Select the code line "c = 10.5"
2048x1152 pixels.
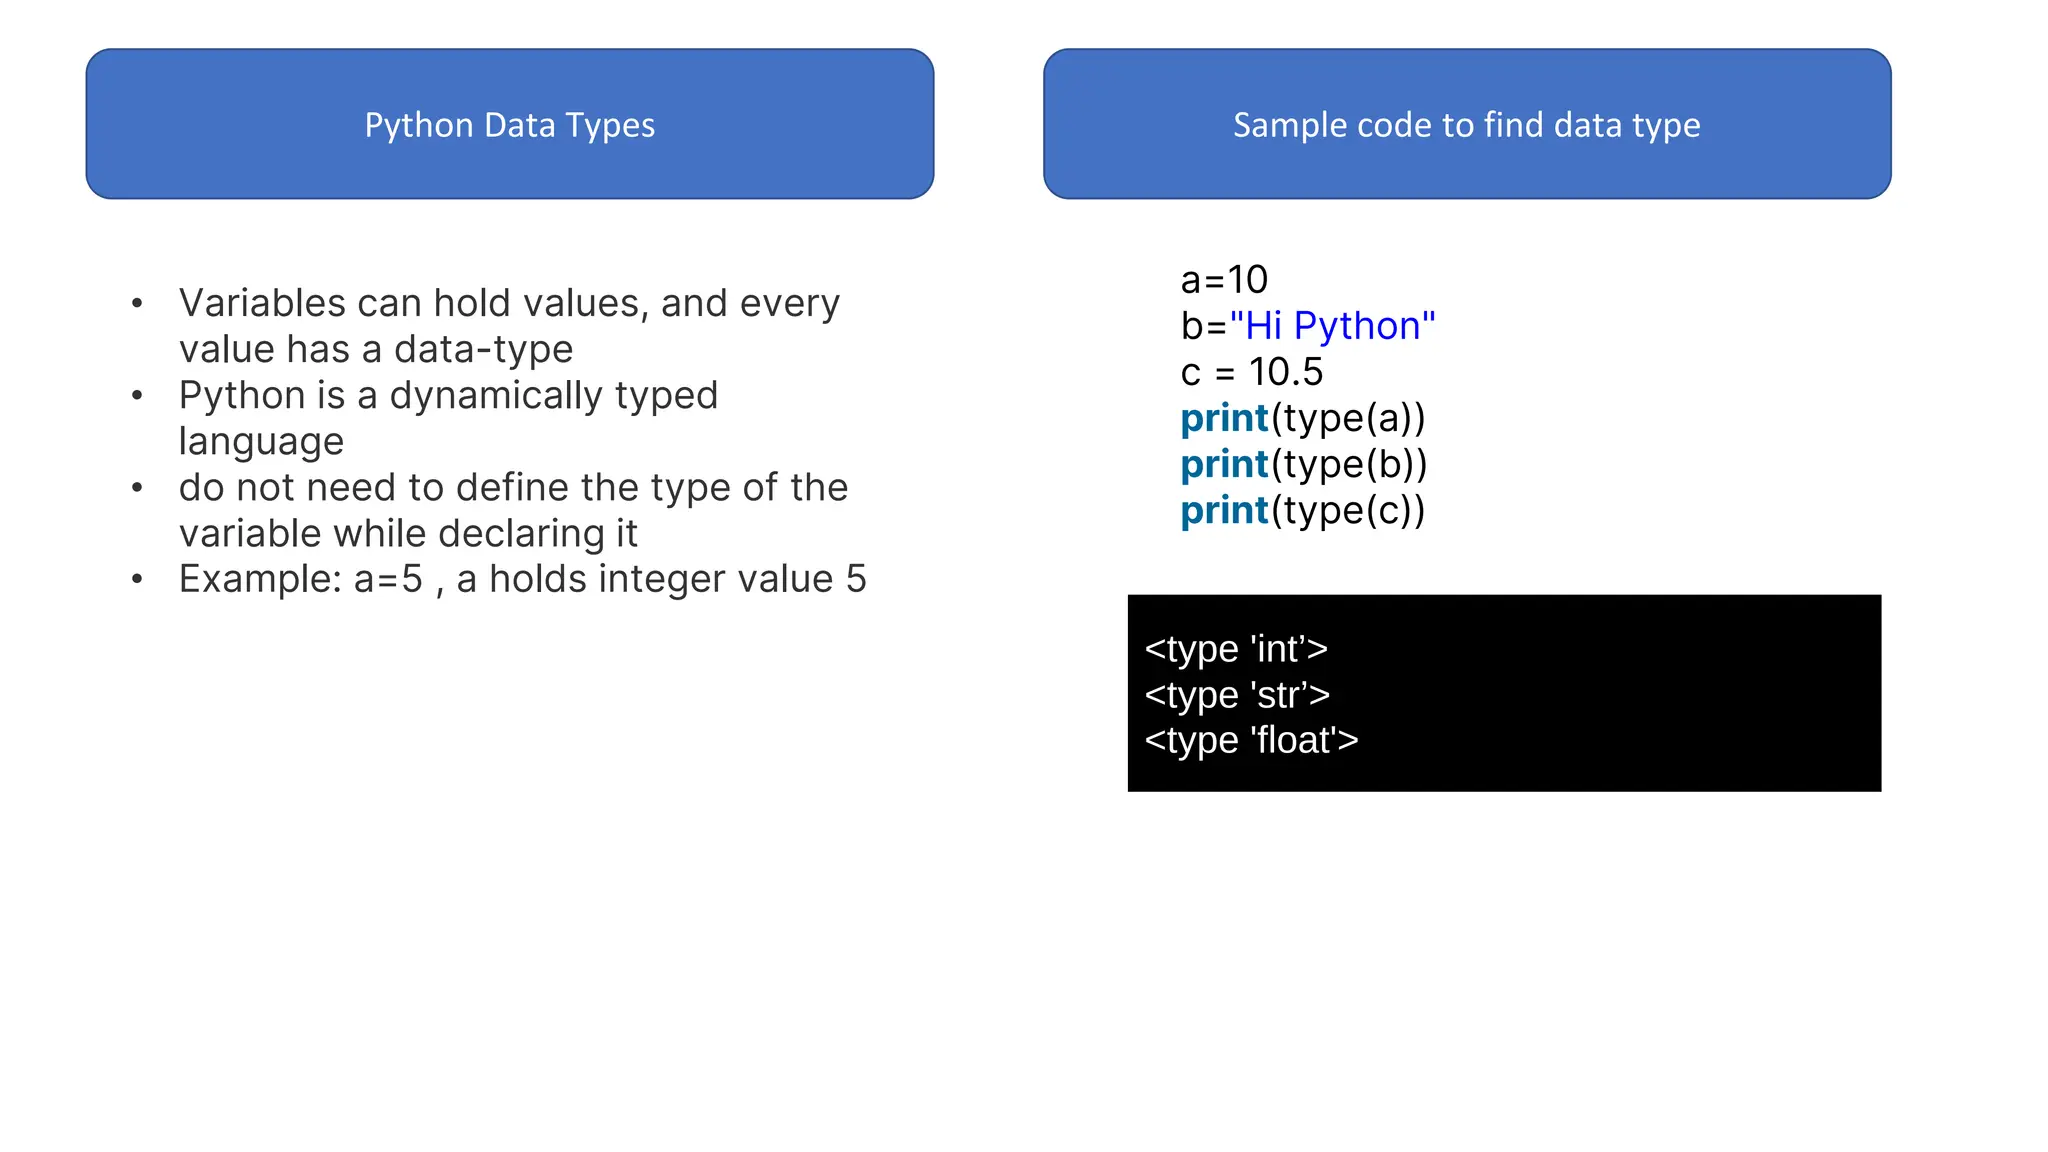coord(1251,372)
